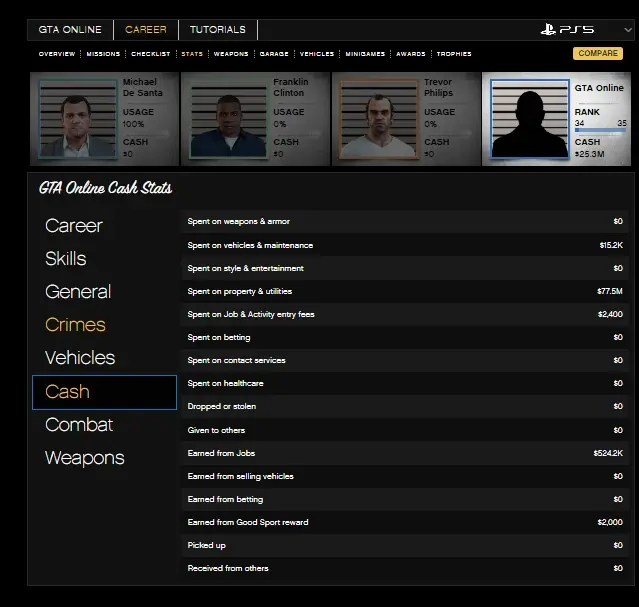639x607 pixels.
Task: Choose Trevor Philips' mugshot
Action: tap(379, 119)
